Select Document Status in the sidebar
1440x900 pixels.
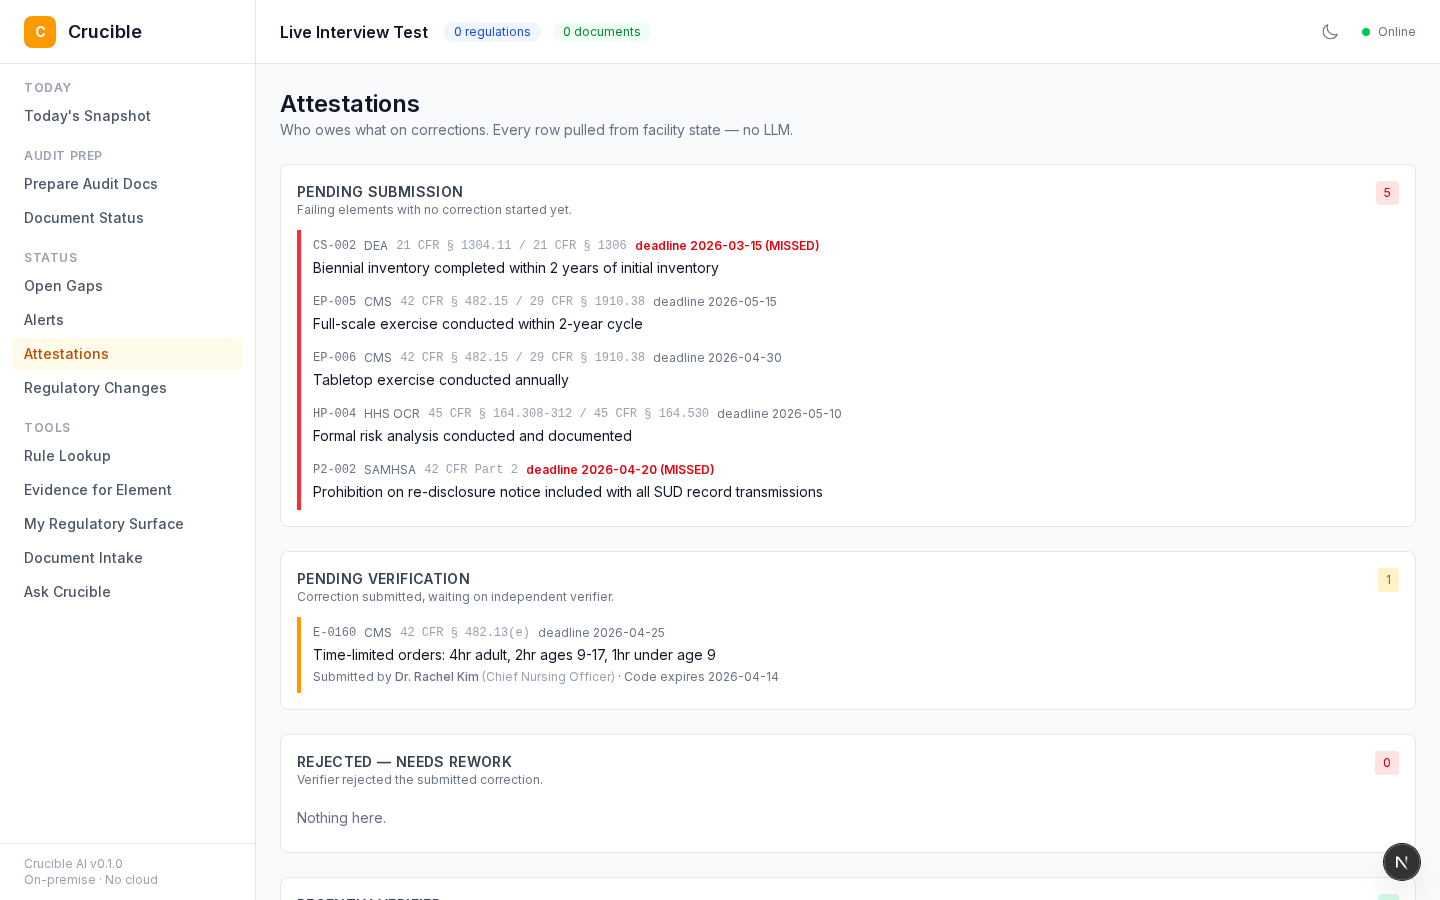84,218
